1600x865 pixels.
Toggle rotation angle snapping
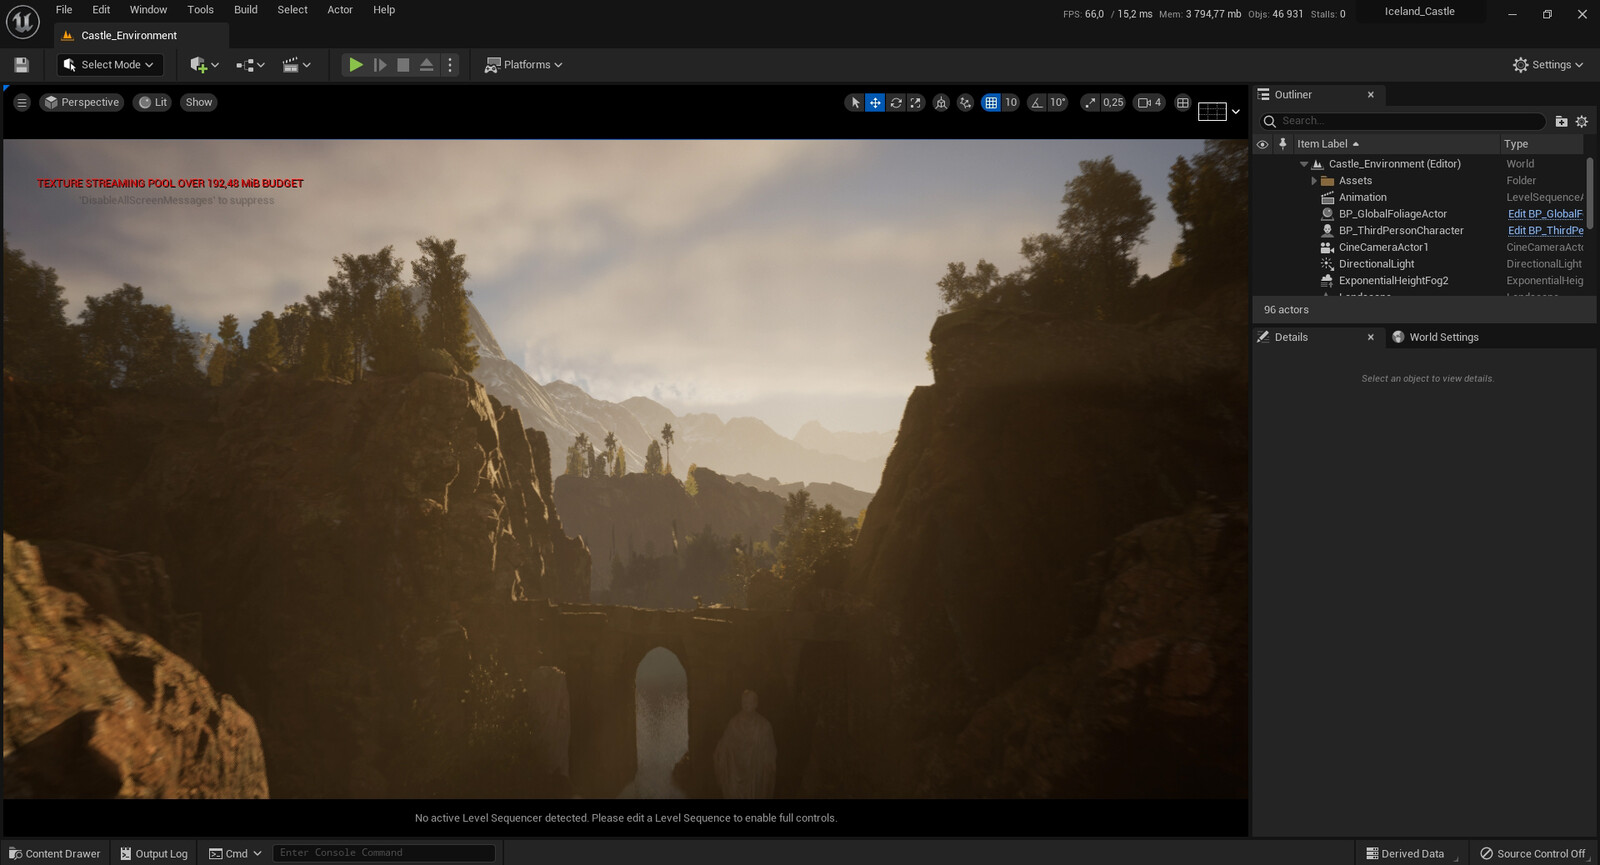point(1037,102)
